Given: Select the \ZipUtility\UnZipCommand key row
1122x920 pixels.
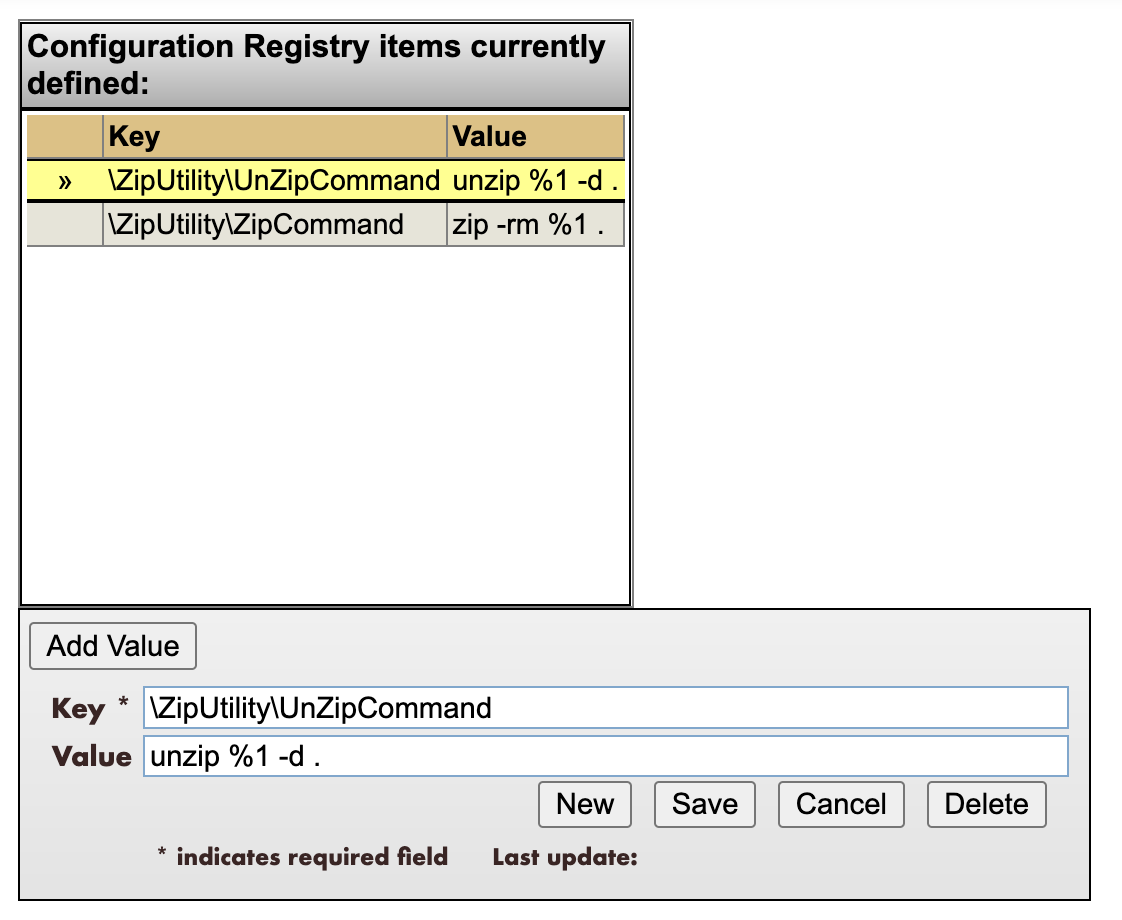Looking at the screenshot, I should point(273,181).
